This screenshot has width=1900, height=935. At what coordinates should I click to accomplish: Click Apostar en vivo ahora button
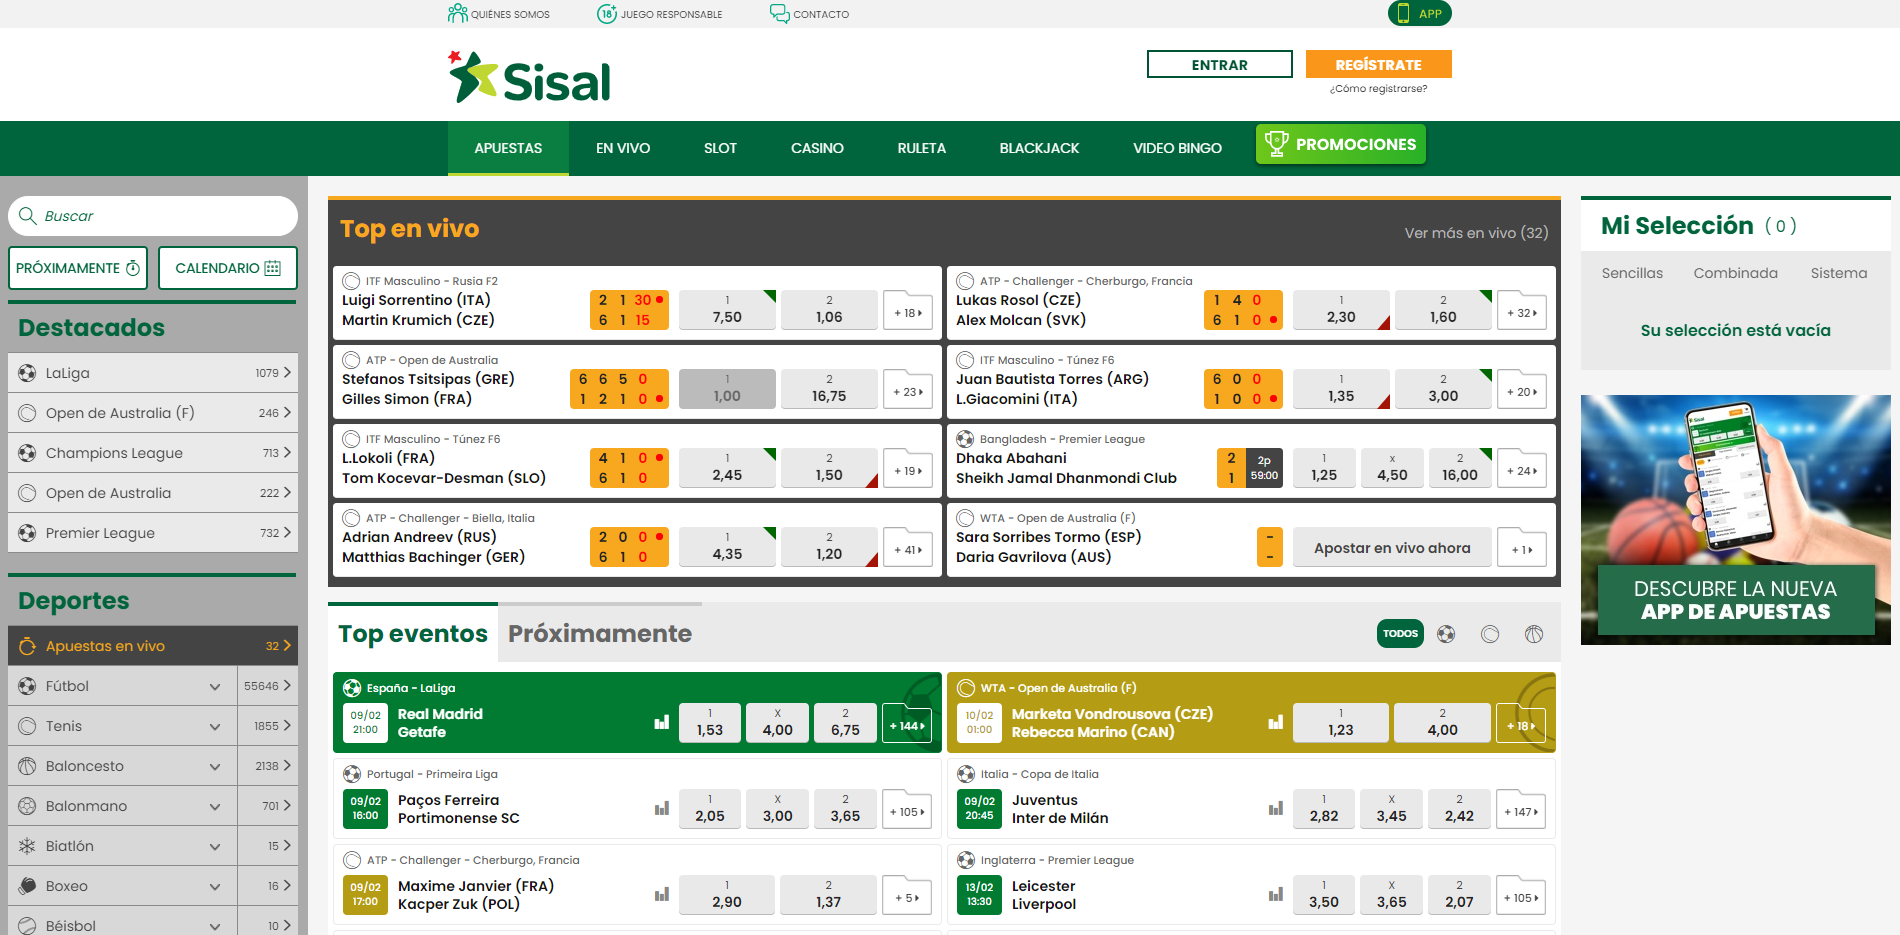[x=1392, y=548]
